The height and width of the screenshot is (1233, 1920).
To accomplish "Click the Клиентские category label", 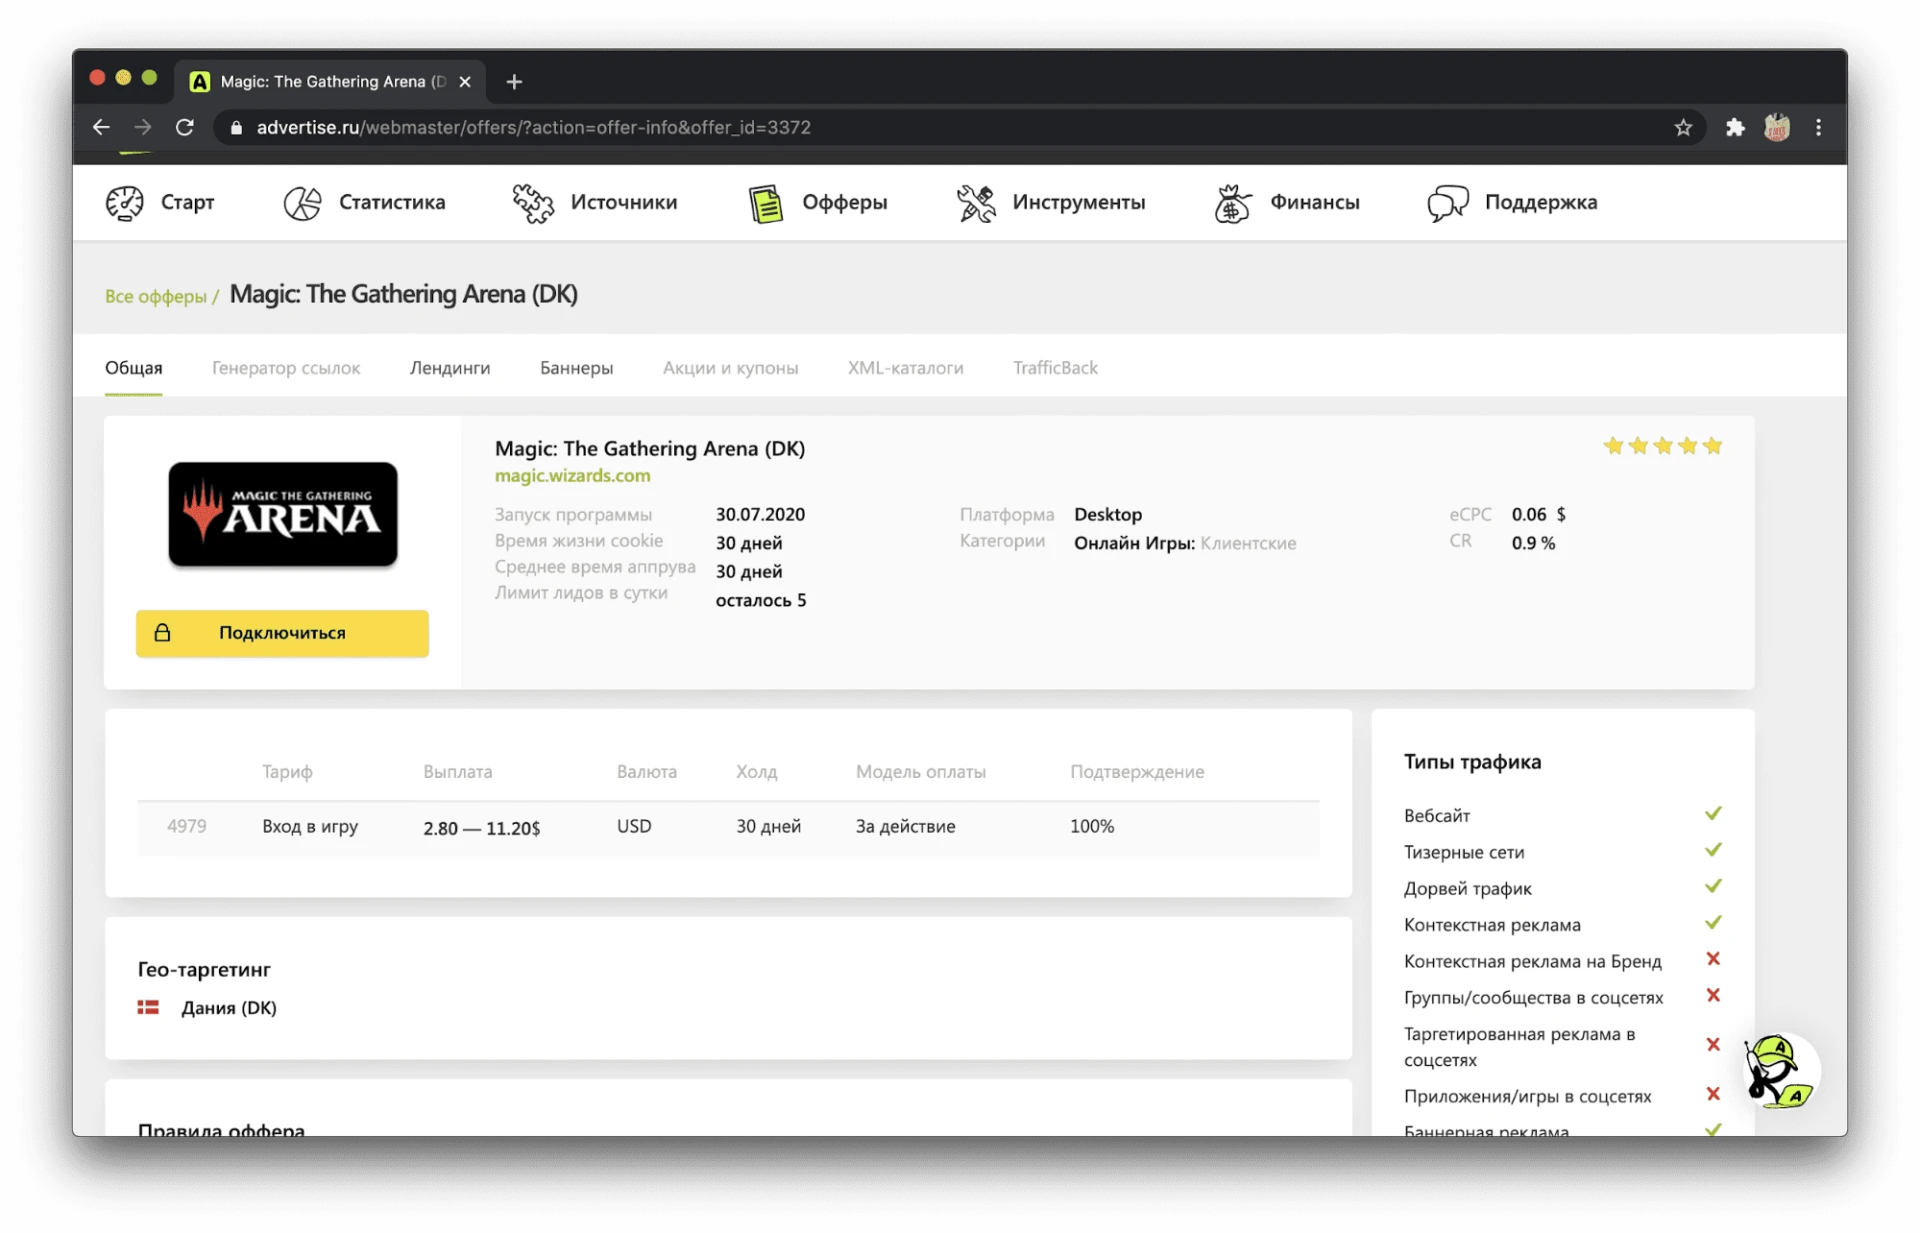I will click(x=1249, y=543).
